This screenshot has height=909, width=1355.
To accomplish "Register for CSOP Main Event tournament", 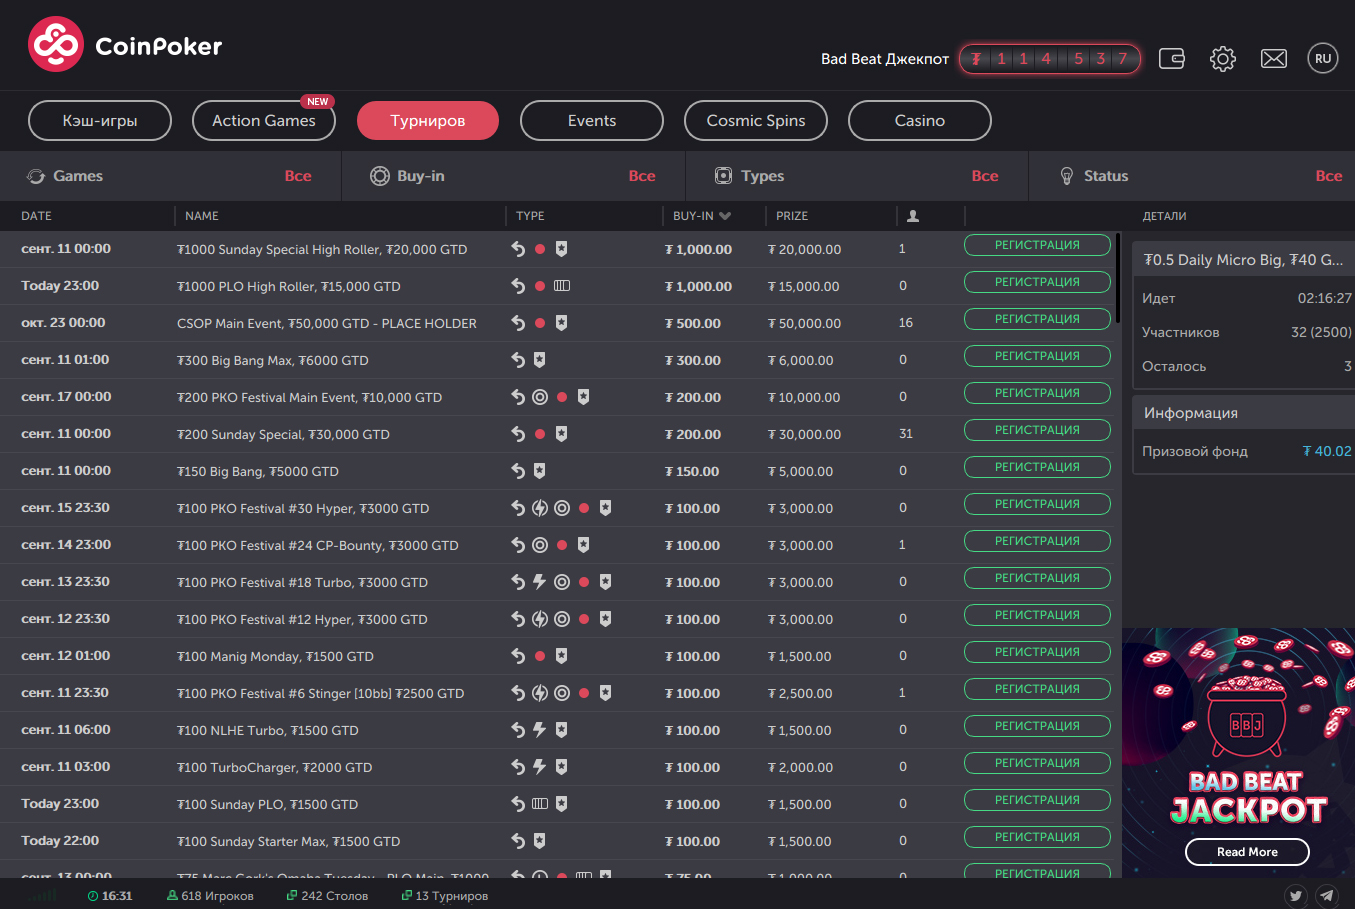I will [1036, 319].
